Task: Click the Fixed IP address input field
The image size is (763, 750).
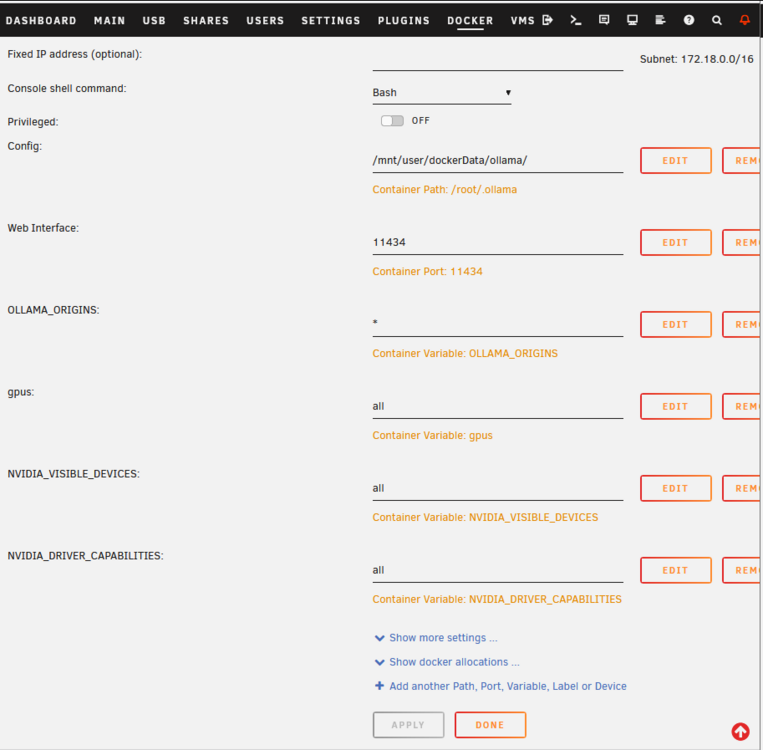Action: pos(498,60)
